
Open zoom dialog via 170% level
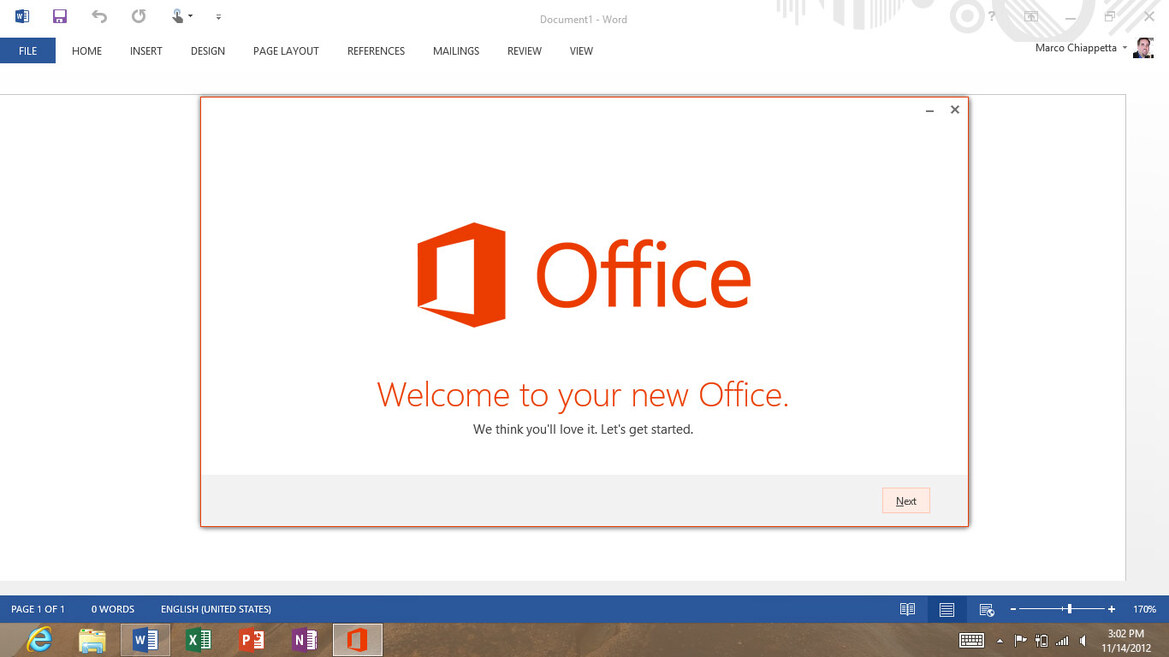pos(1144,609)
